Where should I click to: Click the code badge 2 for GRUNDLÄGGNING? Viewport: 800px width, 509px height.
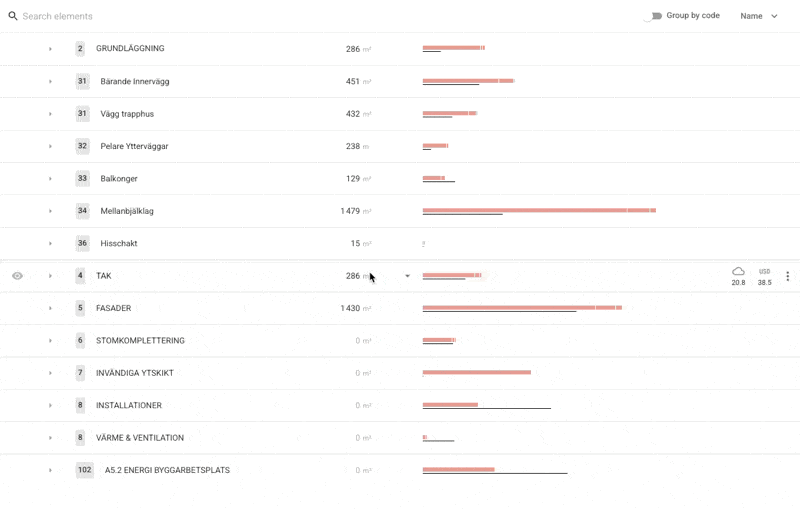[80, 49]
